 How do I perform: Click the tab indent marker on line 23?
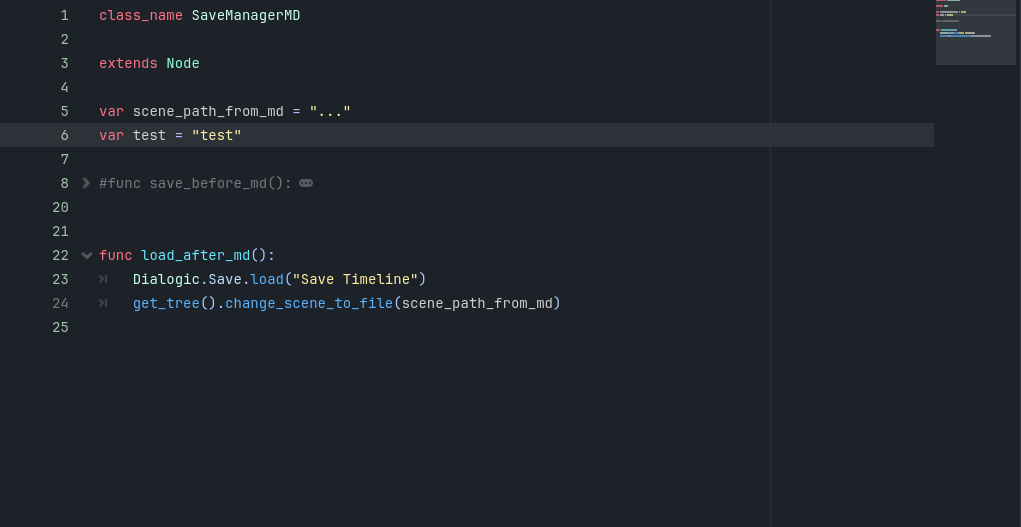pos(103,279)
